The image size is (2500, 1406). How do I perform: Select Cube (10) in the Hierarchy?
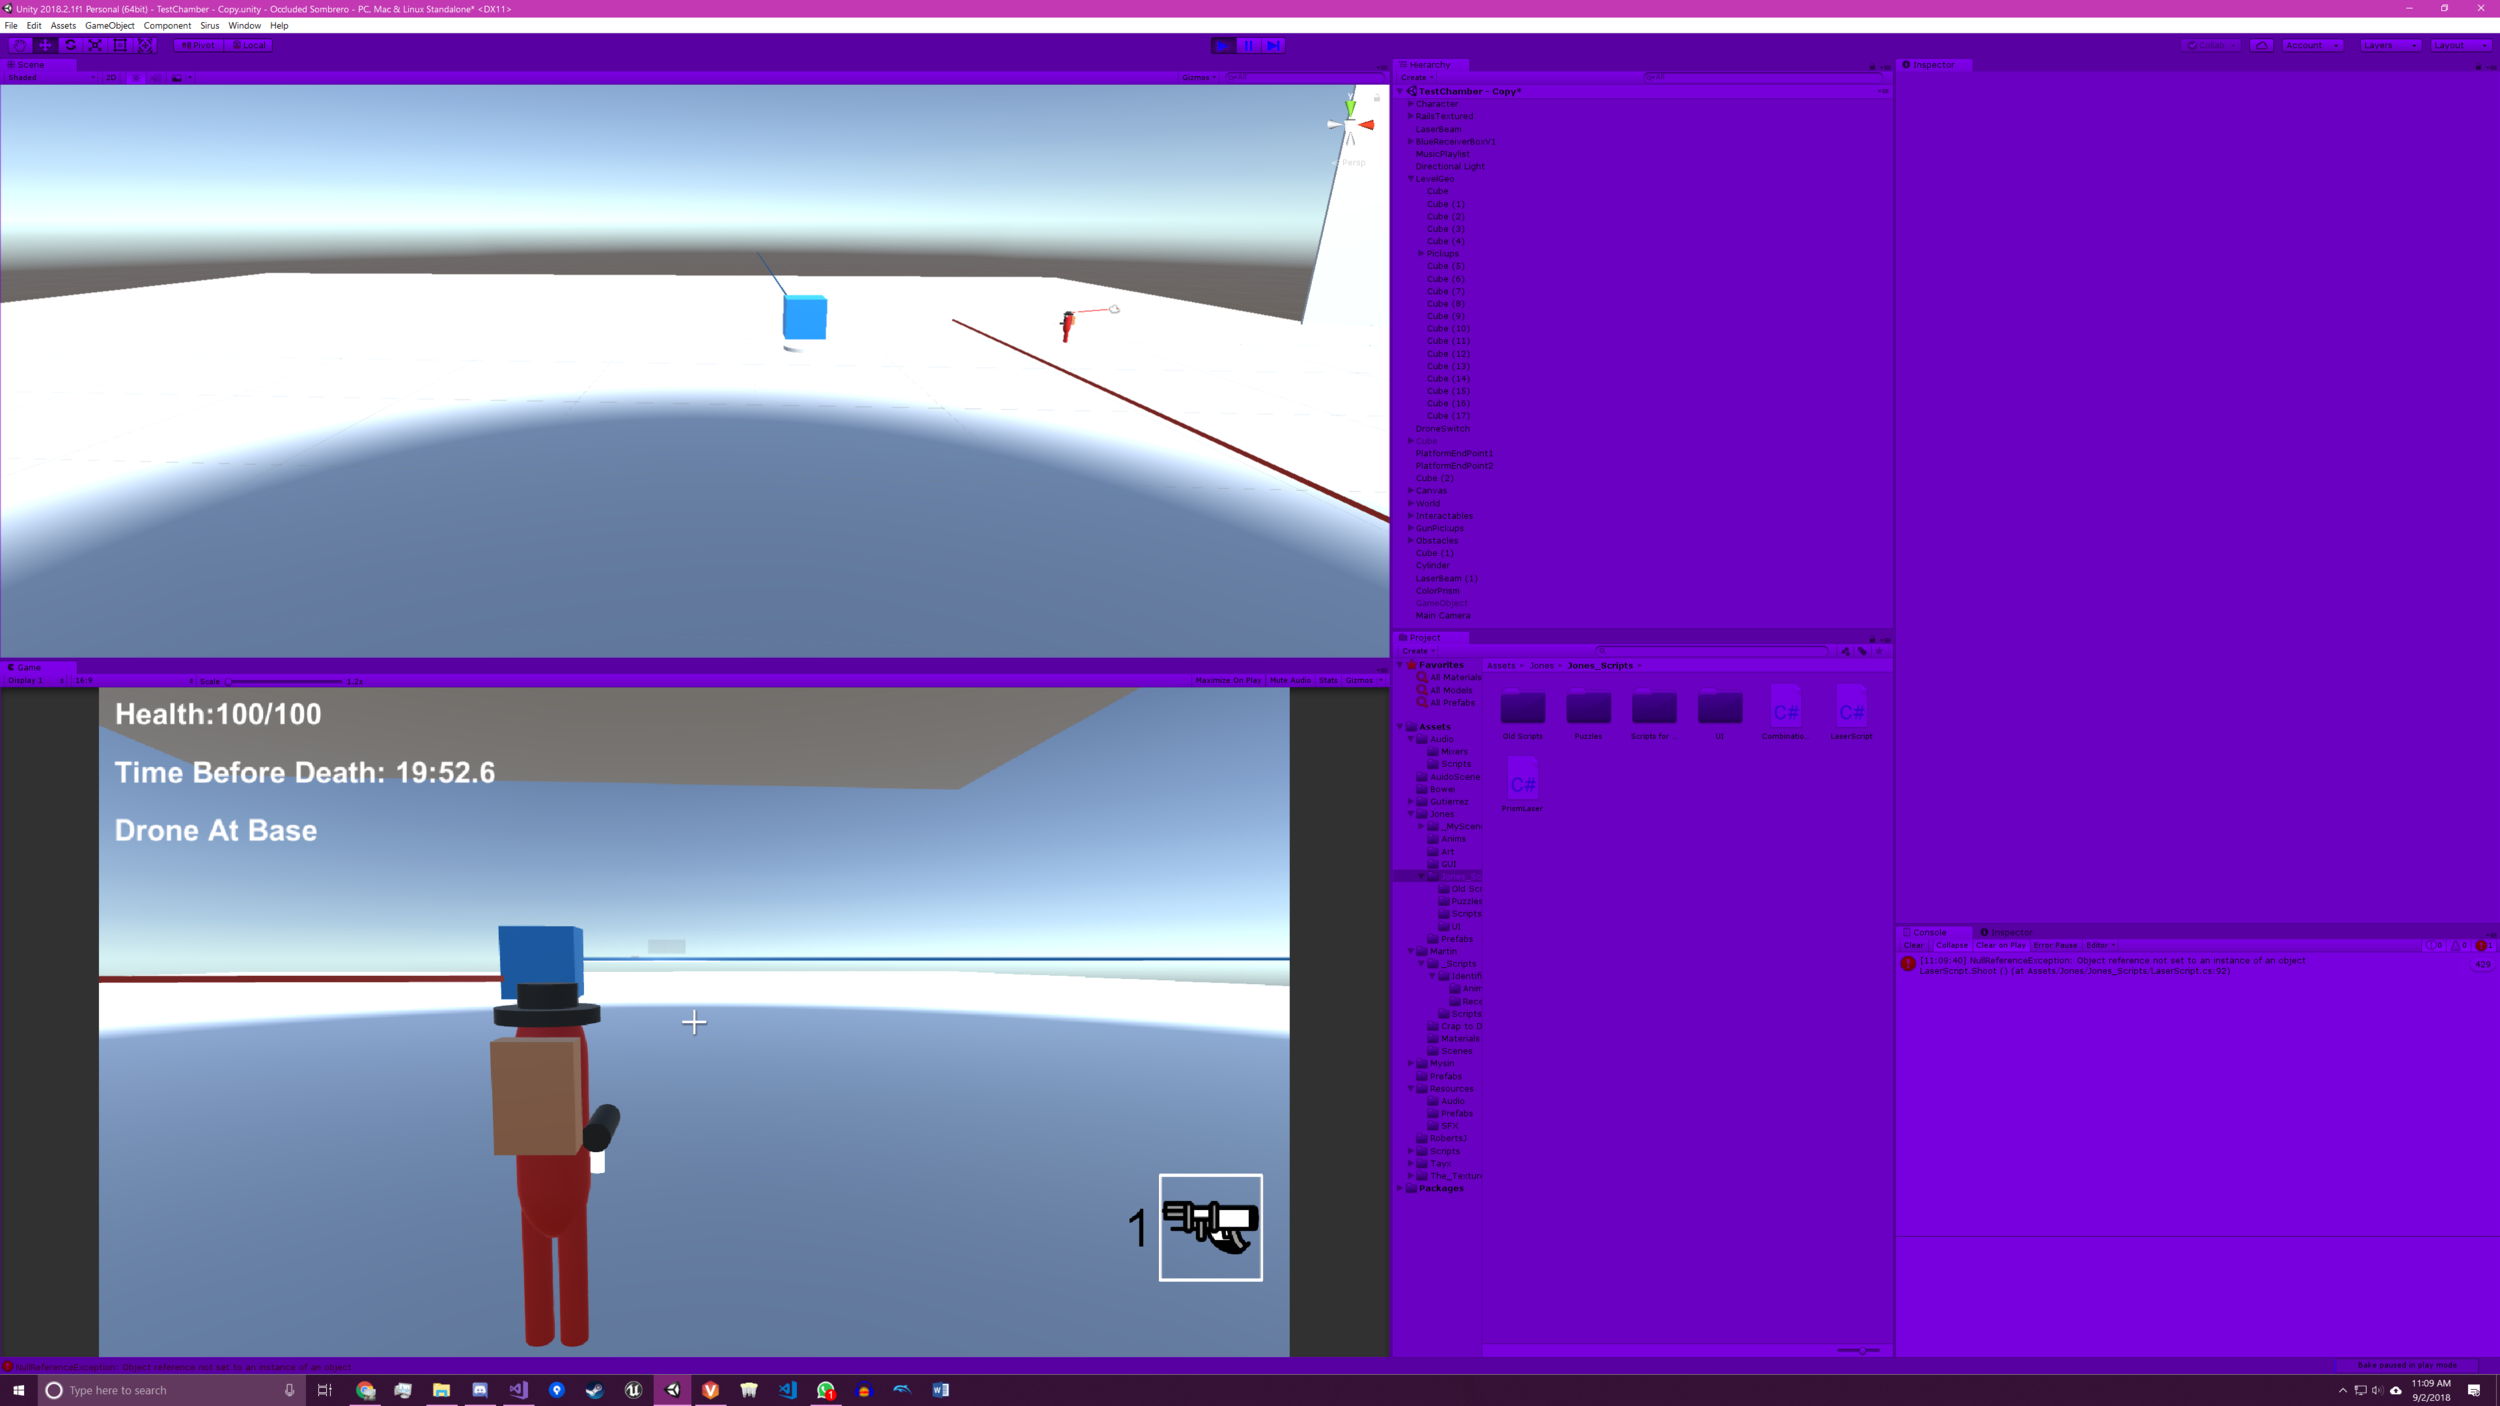[x=1447, y=328]
